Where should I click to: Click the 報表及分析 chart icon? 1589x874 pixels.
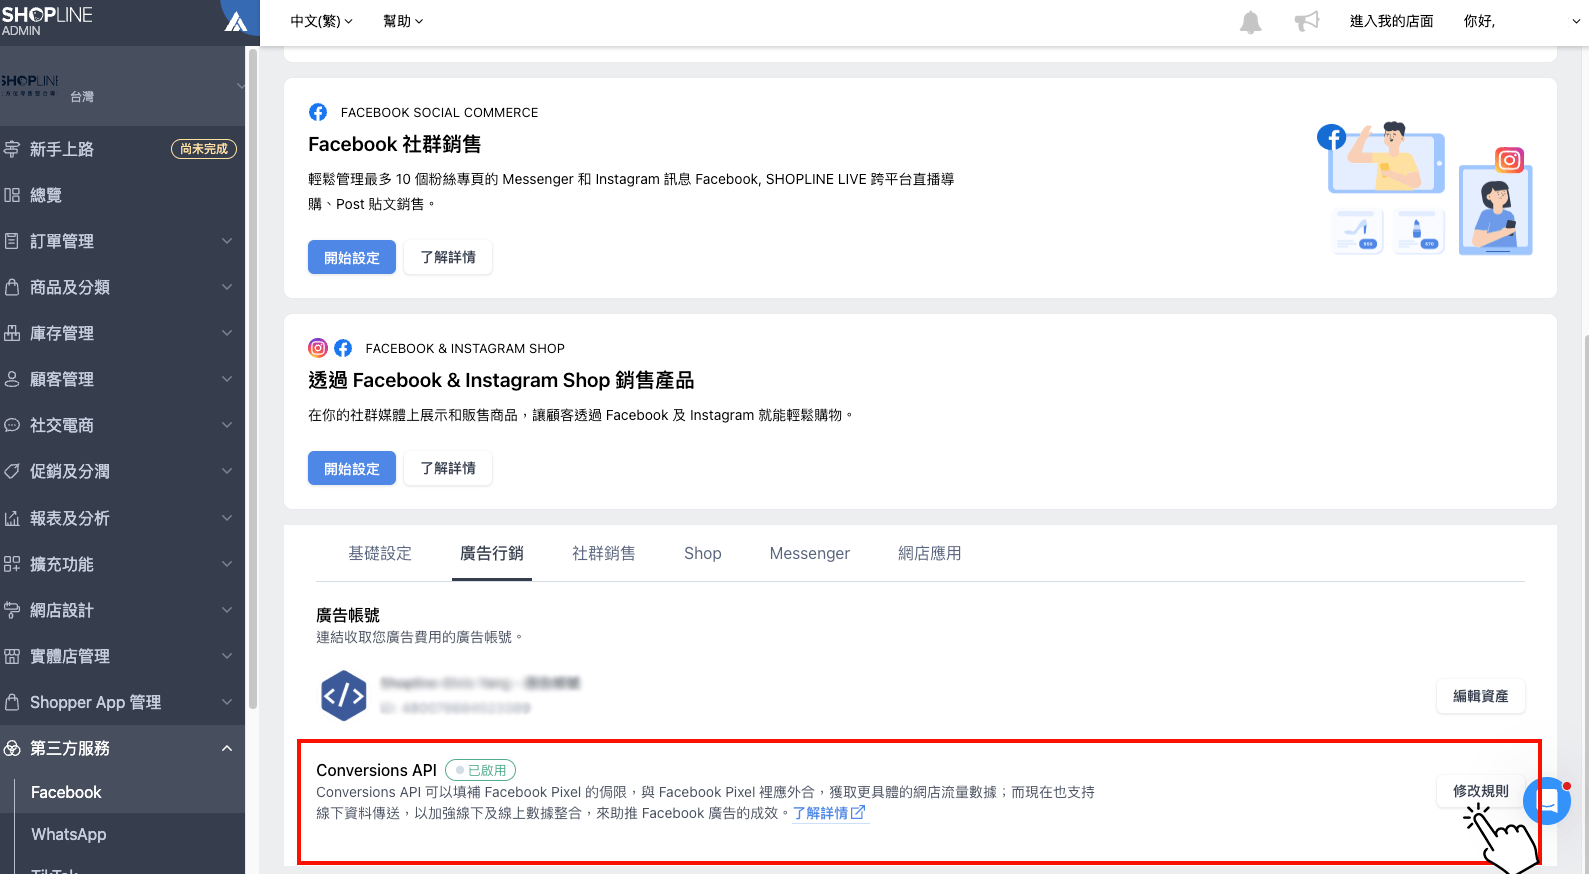[x=12, y=518]
